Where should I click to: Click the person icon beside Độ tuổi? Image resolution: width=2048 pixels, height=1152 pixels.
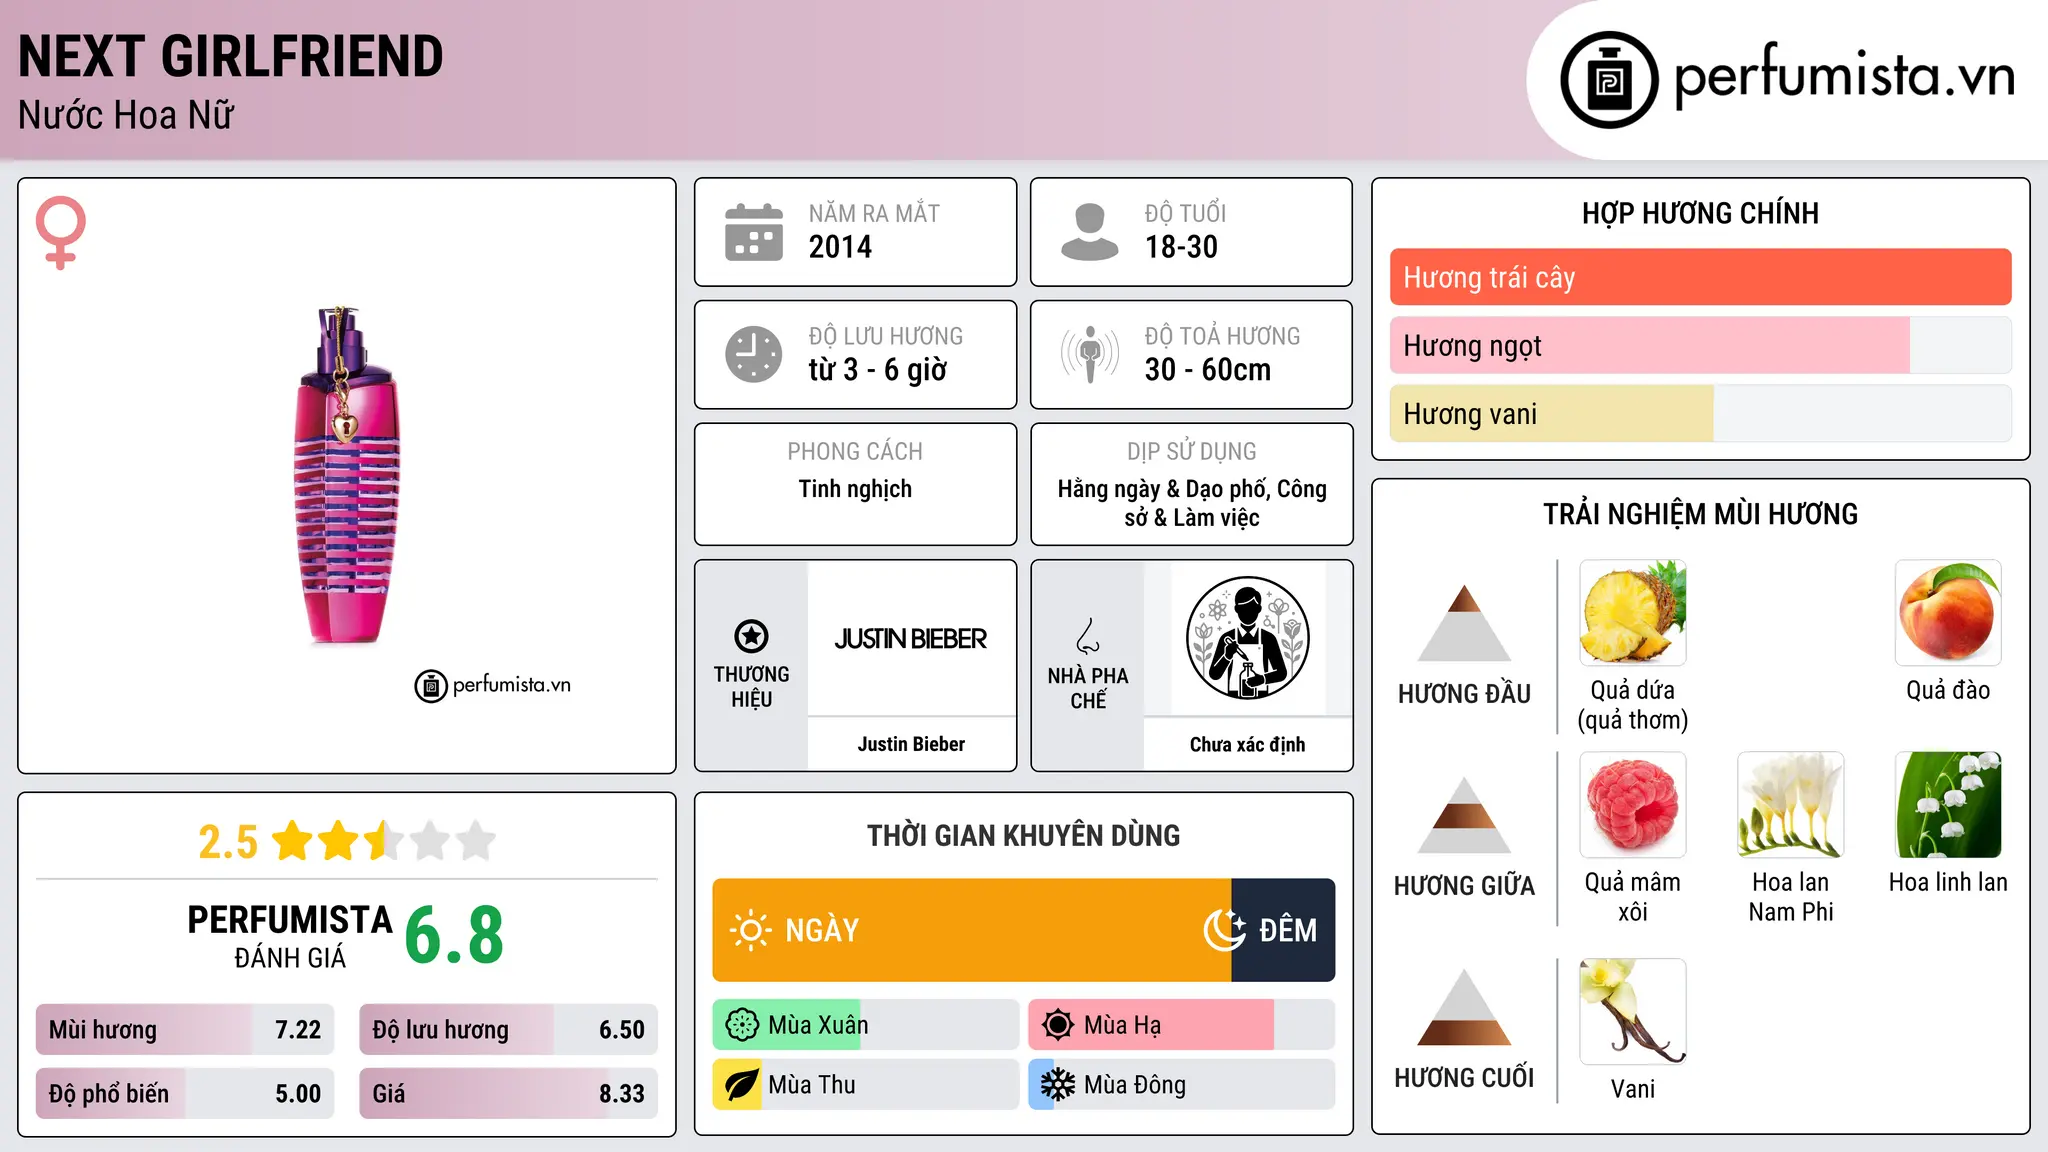coord(1089,232)
